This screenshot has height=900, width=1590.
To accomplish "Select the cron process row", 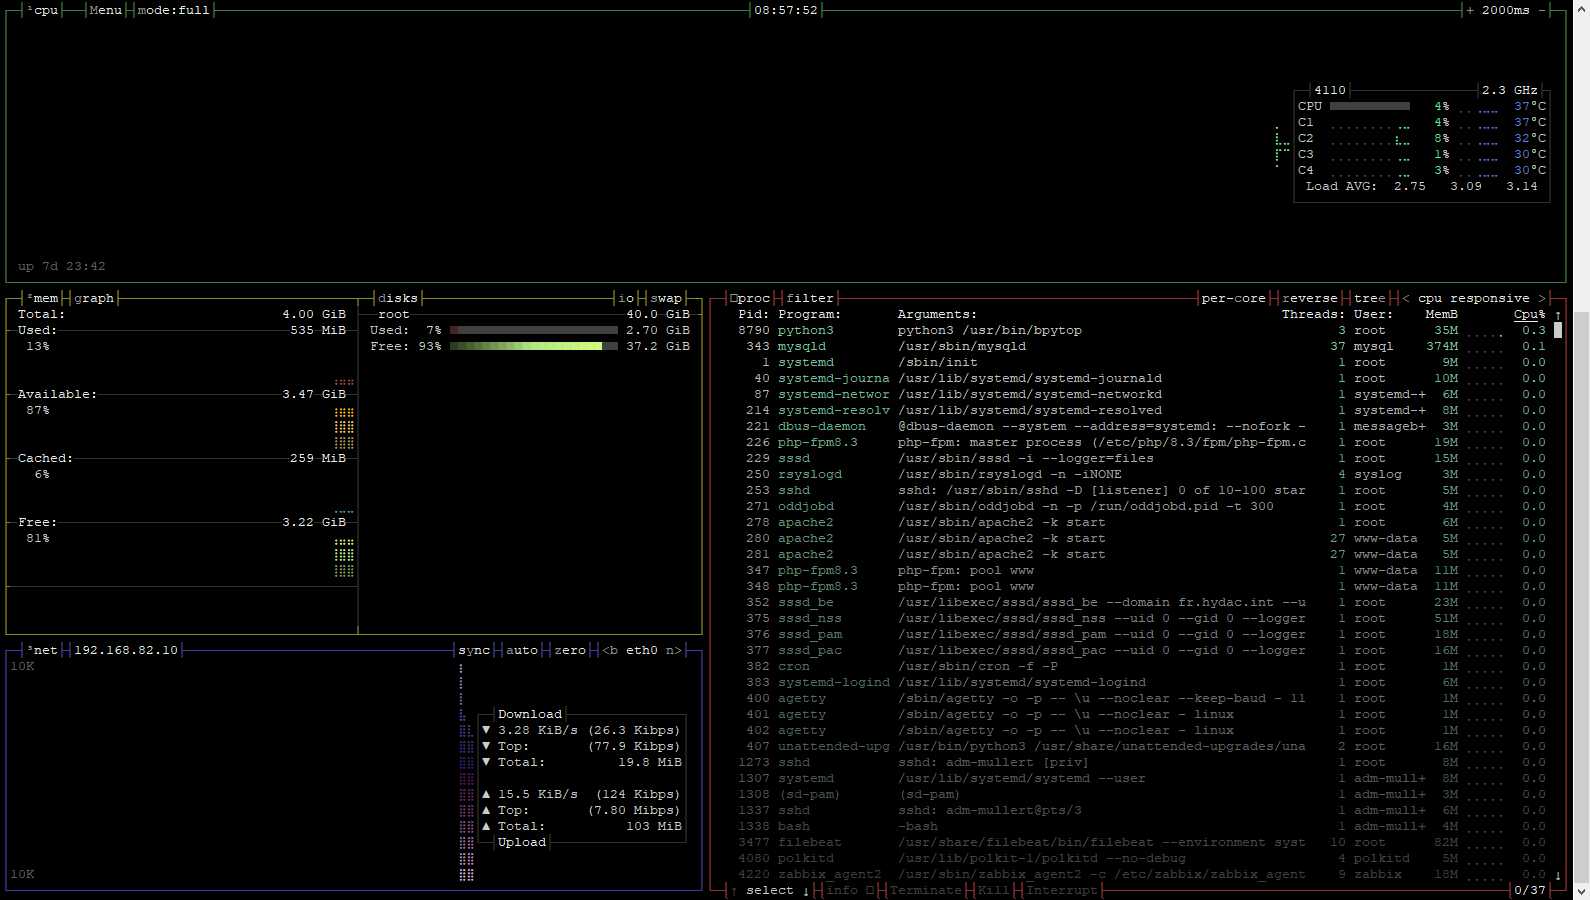I will [1141, 666].
